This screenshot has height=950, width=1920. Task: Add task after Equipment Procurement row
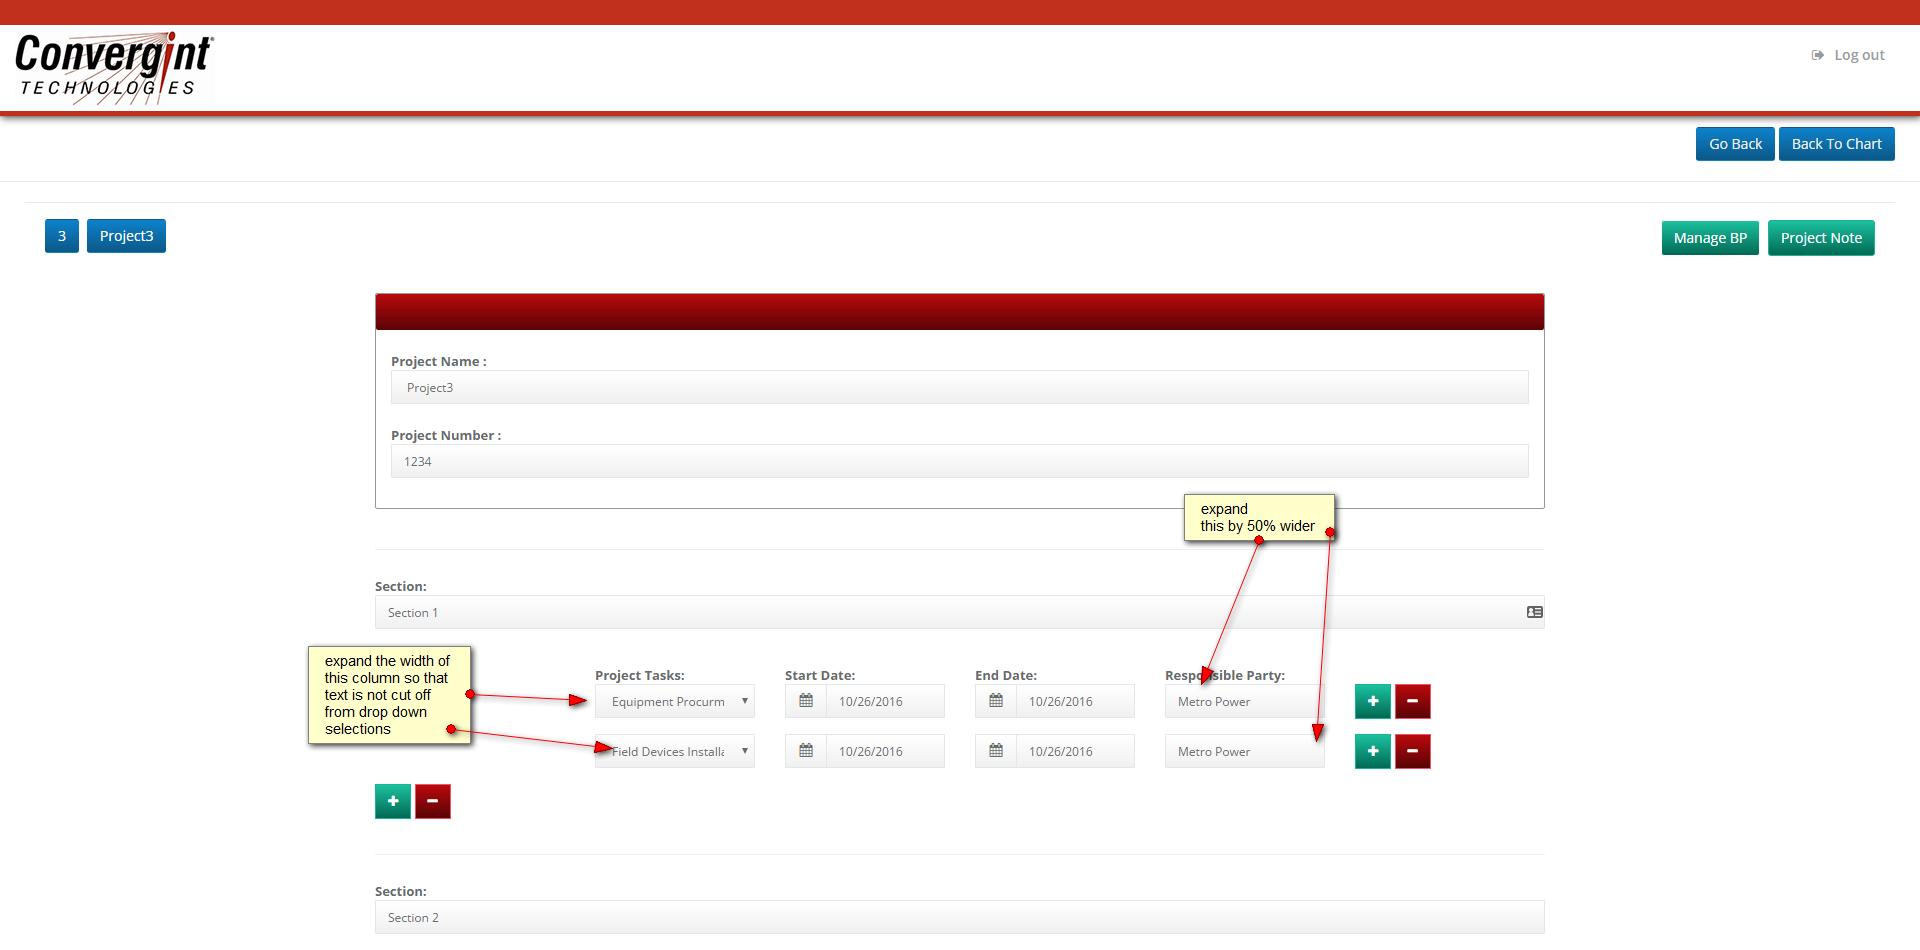(1373, 701)
